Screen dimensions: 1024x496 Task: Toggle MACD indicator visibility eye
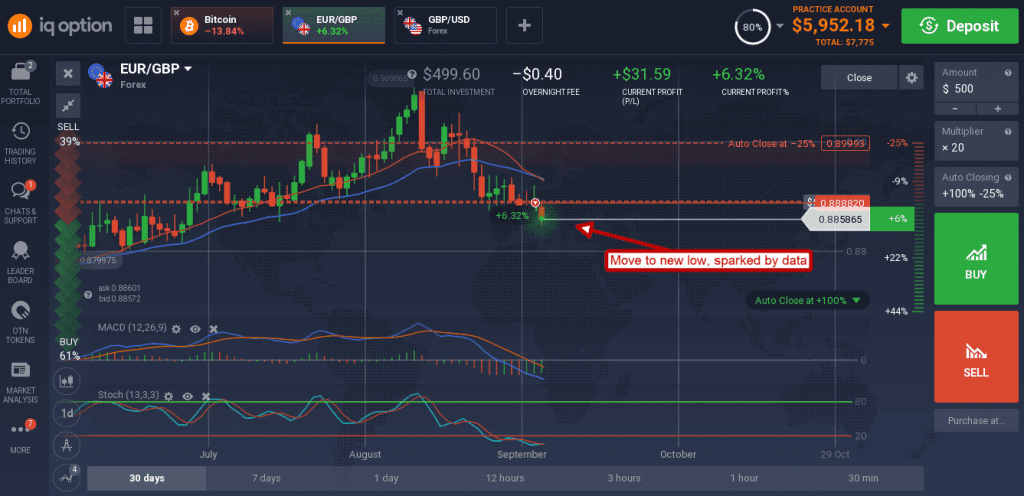point(195,330)
